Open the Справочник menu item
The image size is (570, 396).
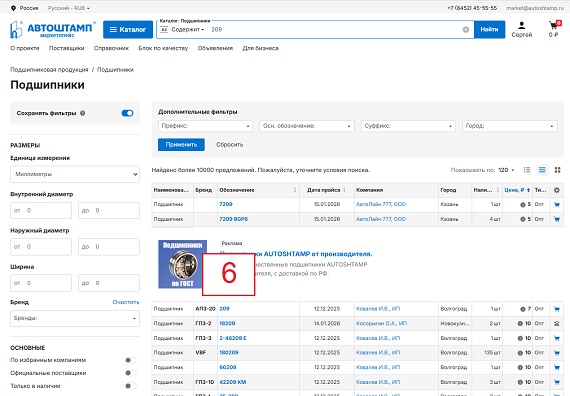[111, 48]
